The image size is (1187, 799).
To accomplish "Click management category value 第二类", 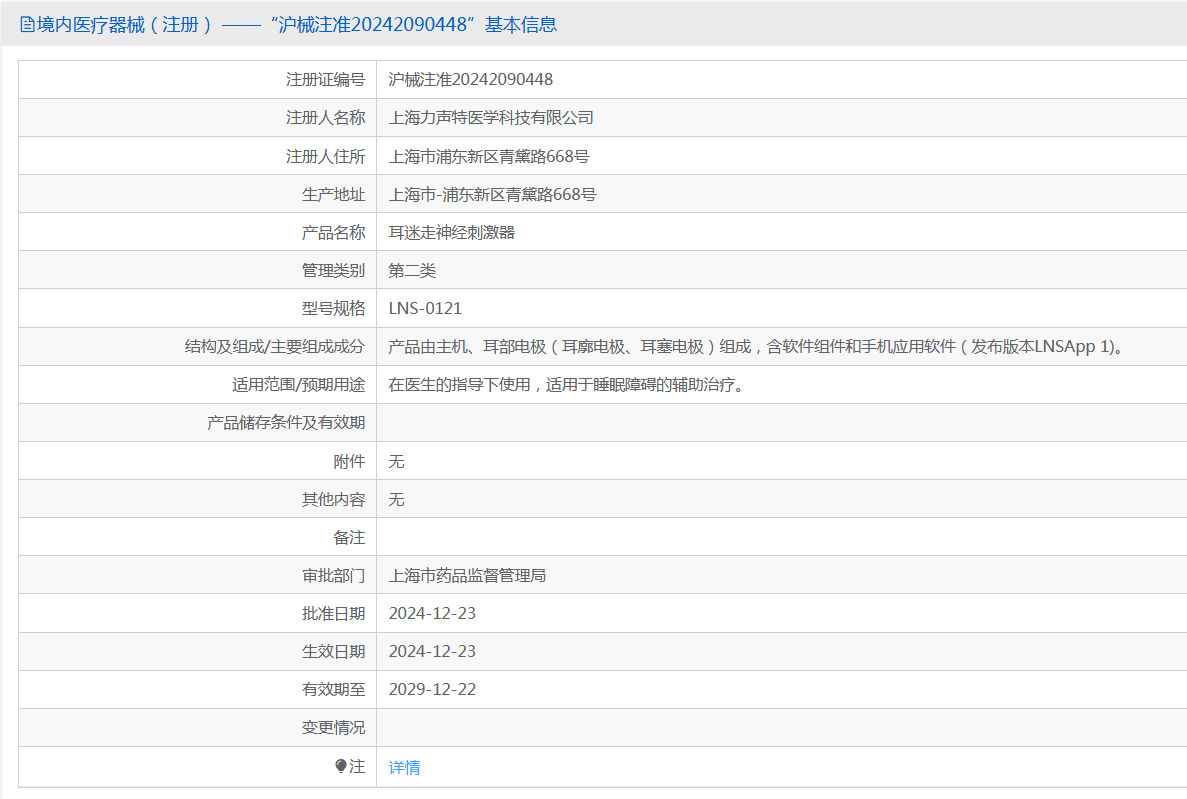I will pos(412,270).
